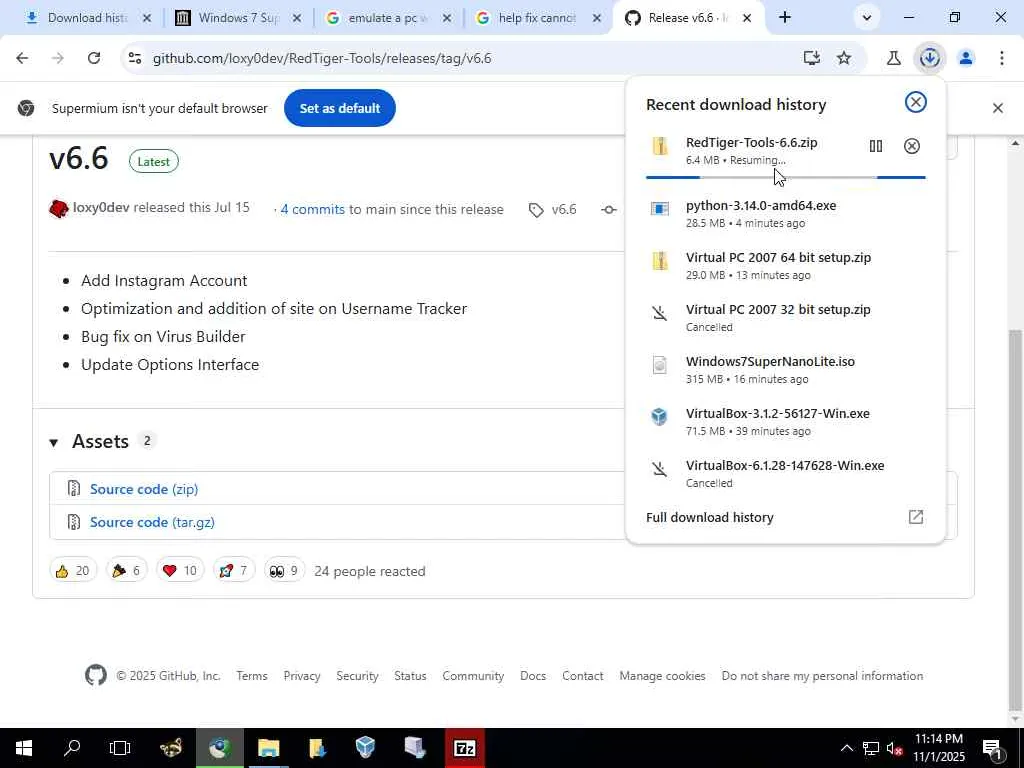Open python-3.14.0-amd64.exe from download list

click(785, 214)
